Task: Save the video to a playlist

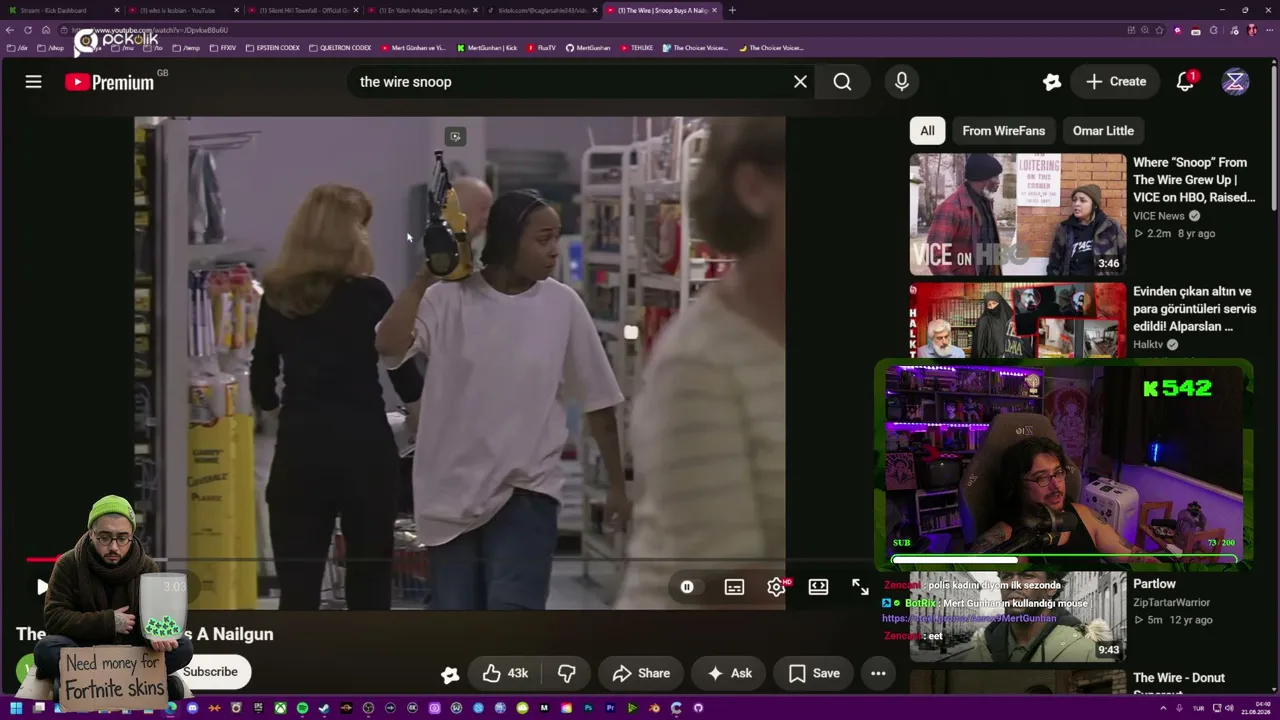Action: (x=814, y=674)
